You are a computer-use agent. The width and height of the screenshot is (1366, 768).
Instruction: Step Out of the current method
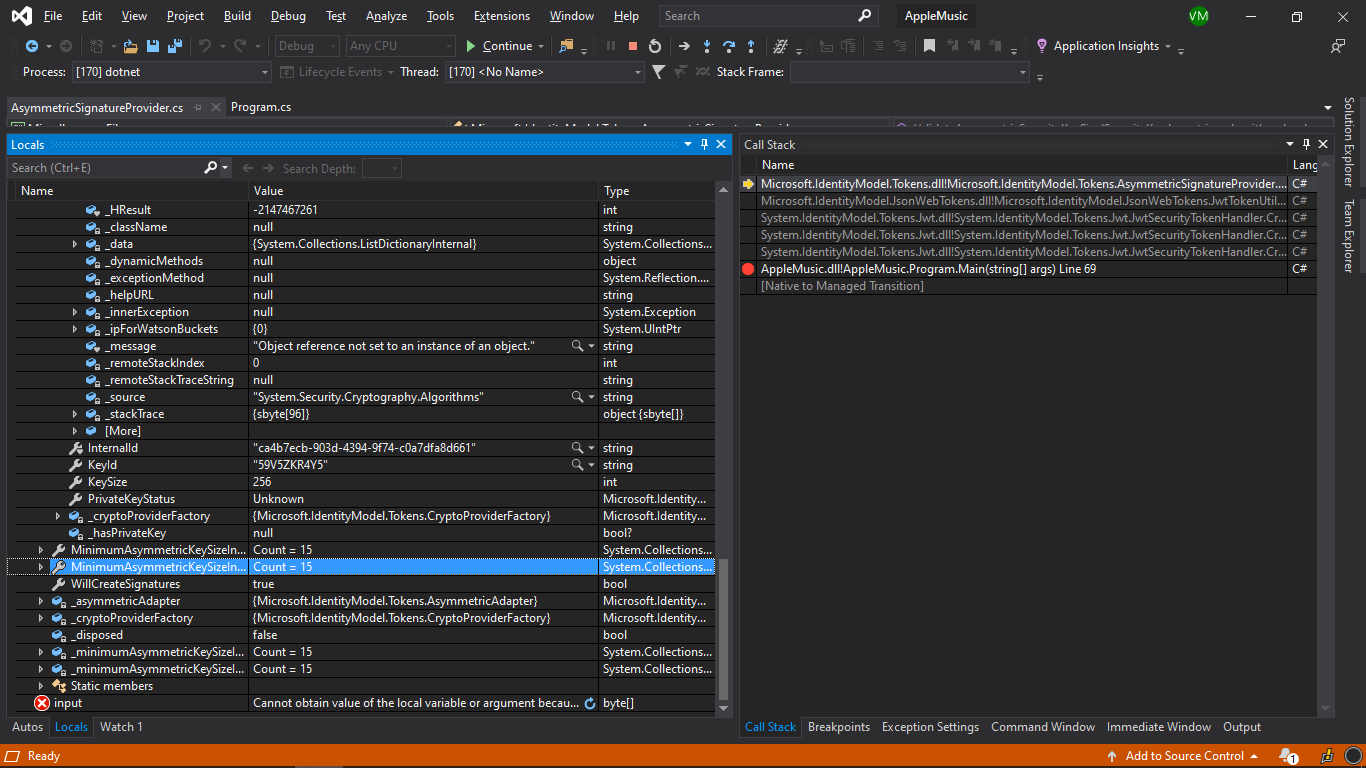coord(751,46)
